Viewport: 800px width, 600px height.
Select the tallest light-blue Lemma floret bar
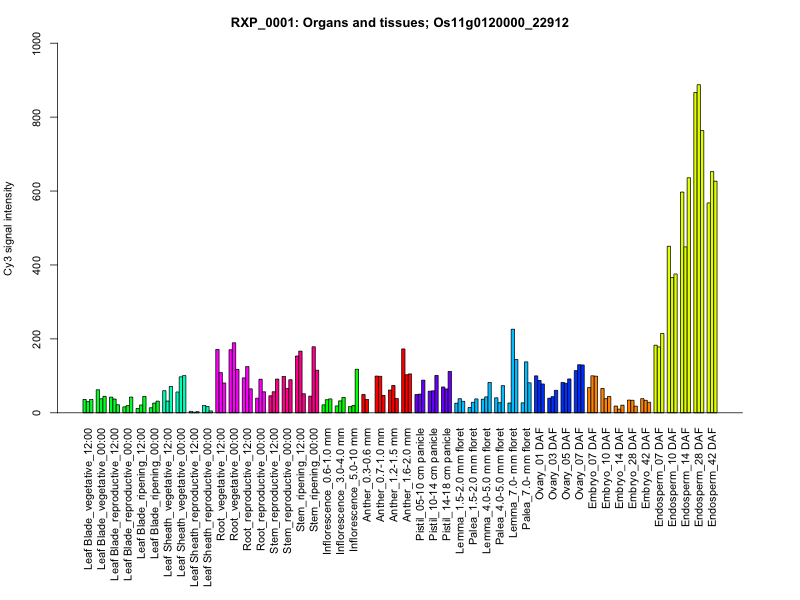coord(513,371)
